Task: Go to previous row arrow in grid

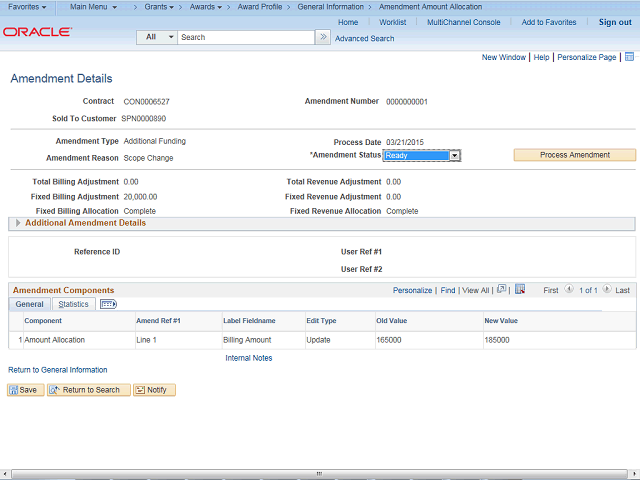Action: coord(569,290)
